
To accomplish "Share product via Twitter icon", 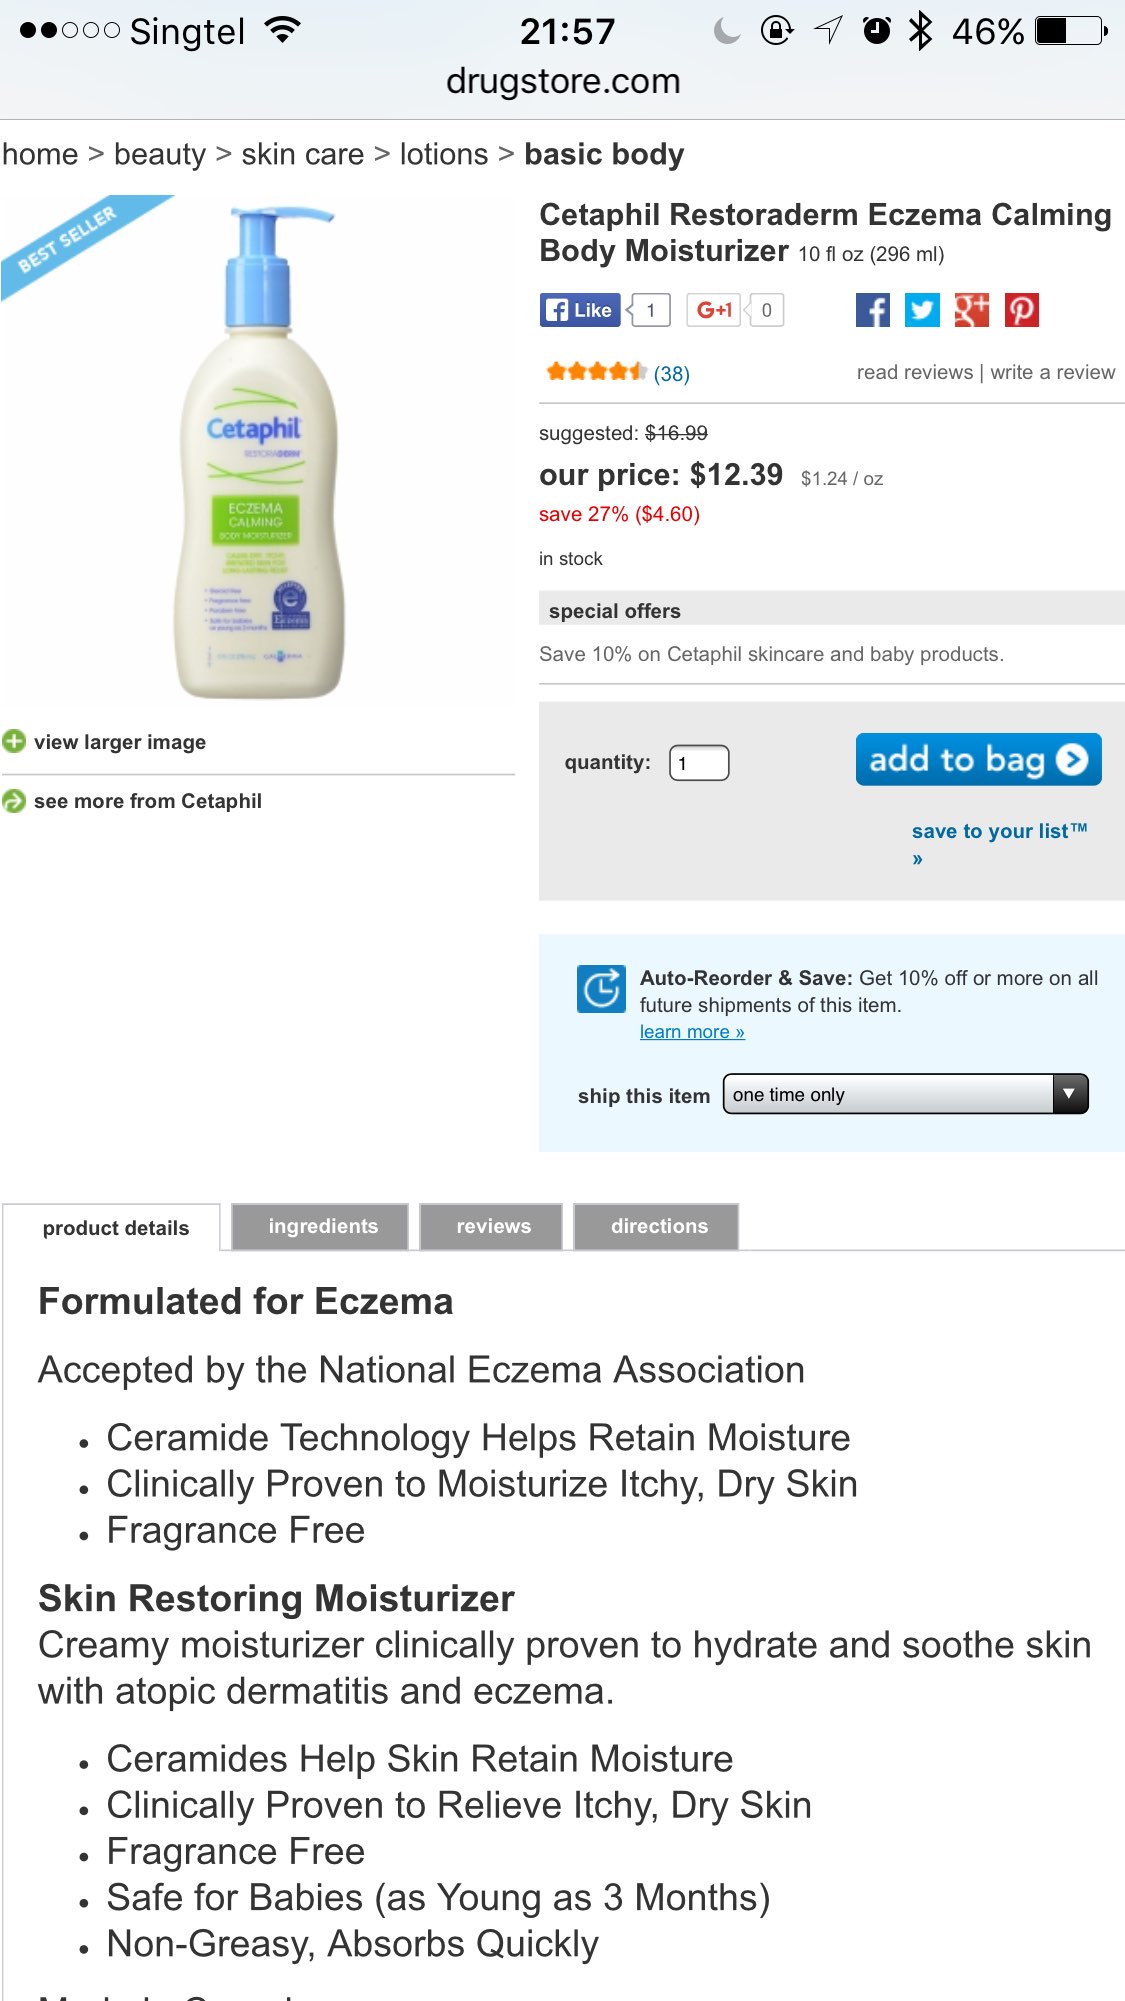I will tap(922, 310).
